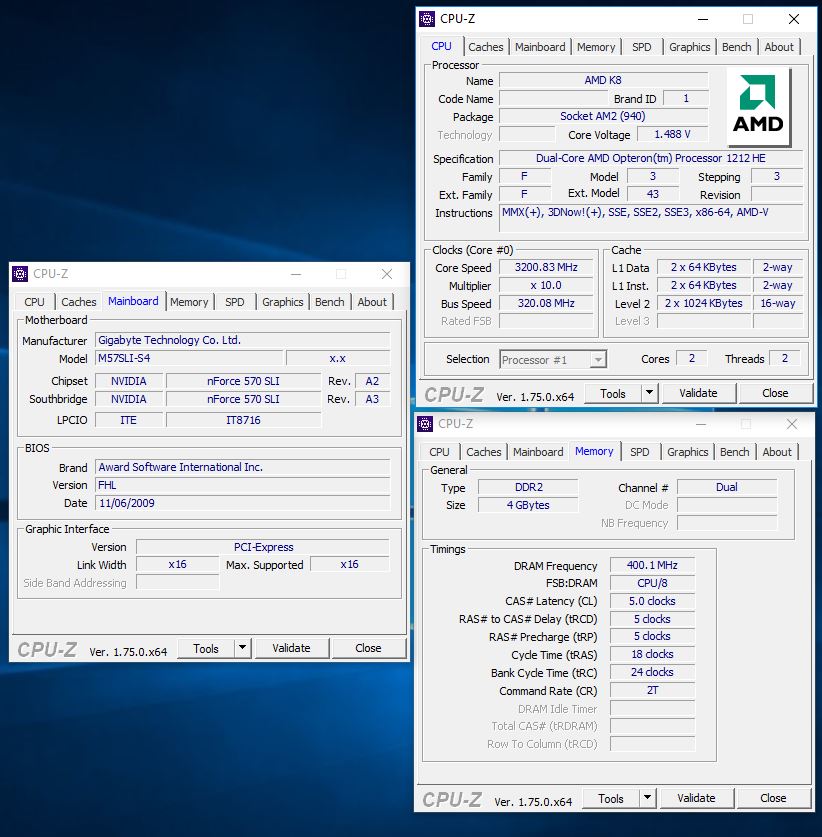Open Memory tab in the CPU window

[x=596, y=47]
